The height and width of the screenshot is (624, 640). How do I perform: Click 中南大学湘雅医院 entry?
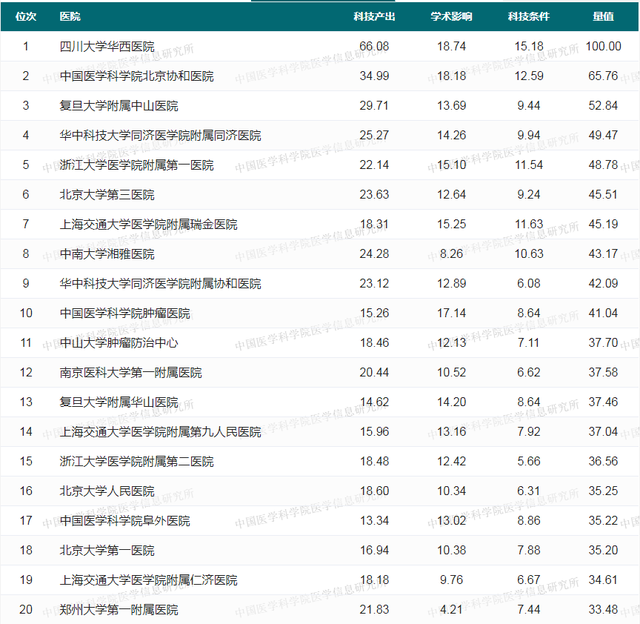[x=107, y=254]
